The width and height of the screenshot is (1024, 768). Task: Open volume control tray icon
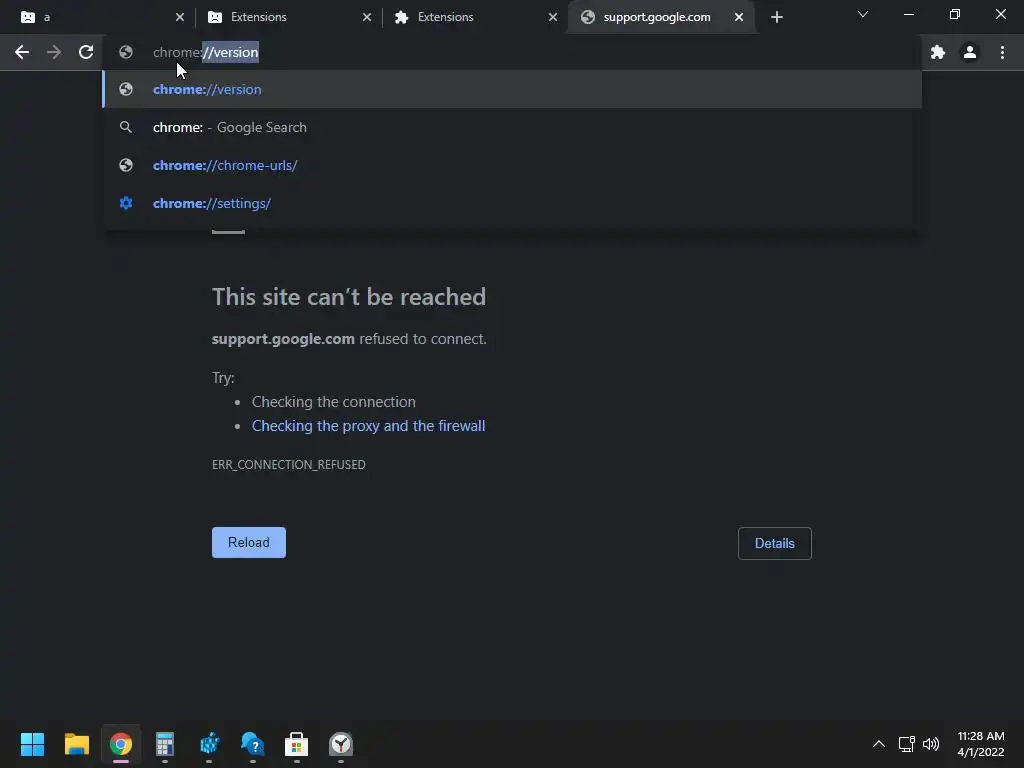tap(931, 744)
